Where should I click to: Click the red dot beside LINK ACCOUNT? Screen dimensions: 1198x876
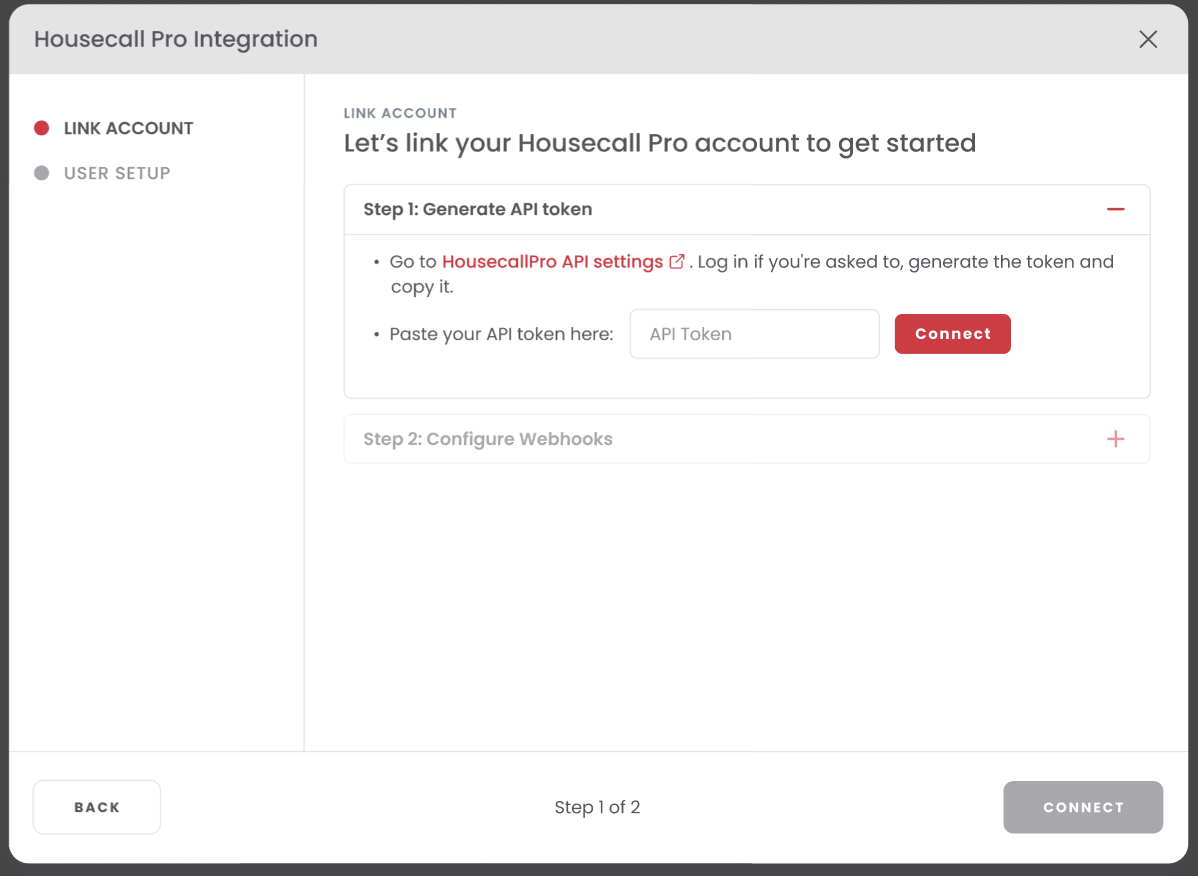tap(42, 128)
